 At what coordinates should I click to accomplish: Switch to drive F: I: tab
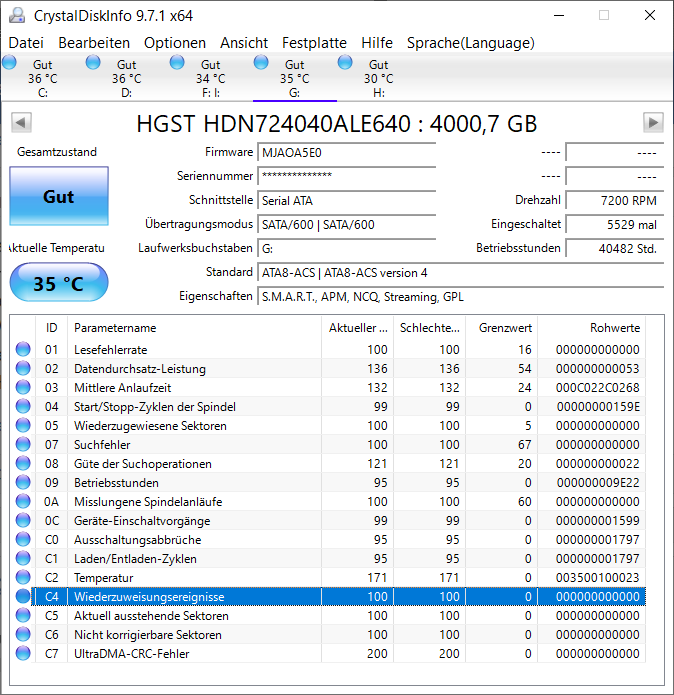[210, 78]
